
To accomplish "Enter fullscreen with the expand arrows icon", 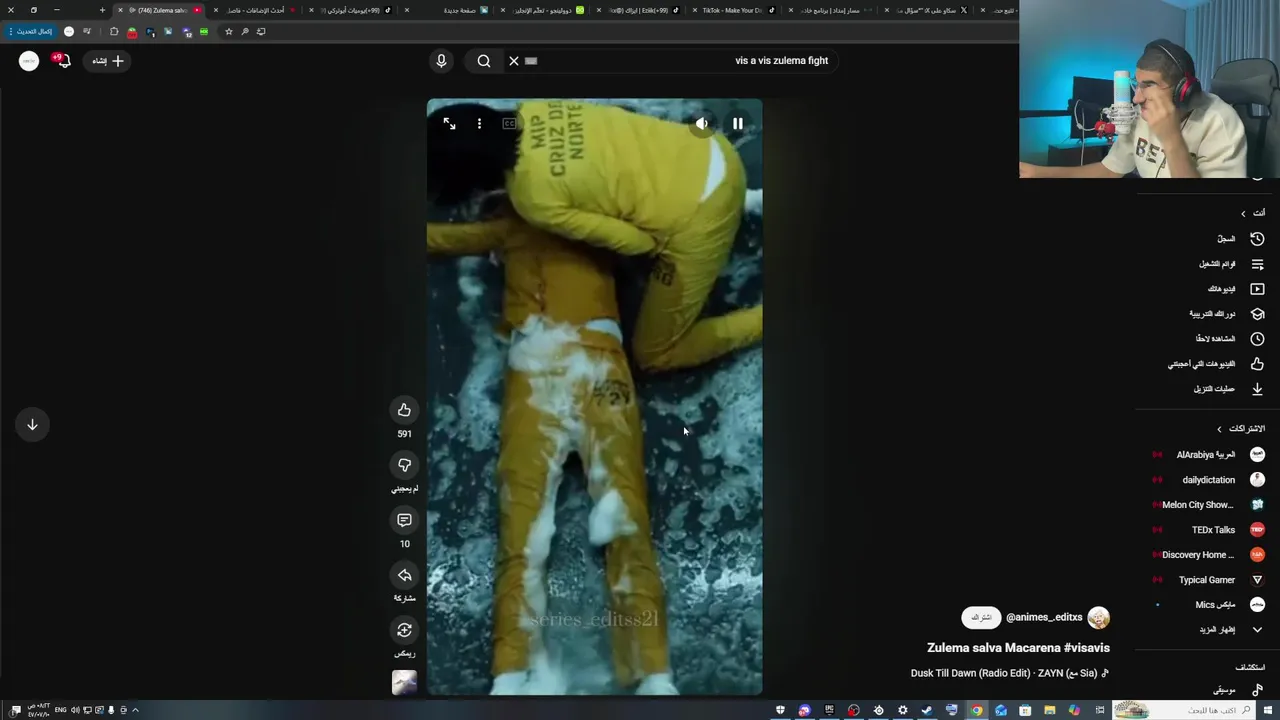I will 449,124.
